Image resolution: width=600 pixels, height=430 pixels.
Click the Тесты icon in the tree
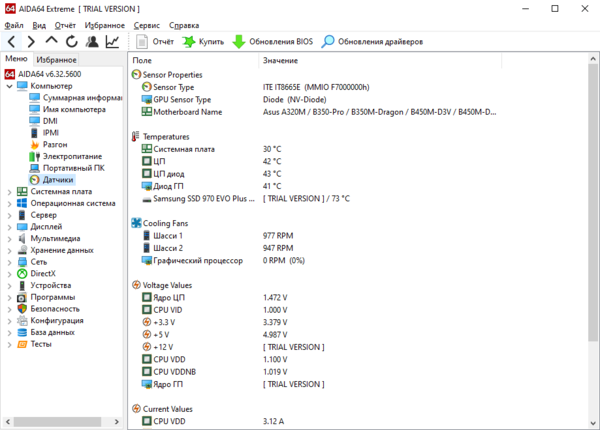tap(22, 344)
